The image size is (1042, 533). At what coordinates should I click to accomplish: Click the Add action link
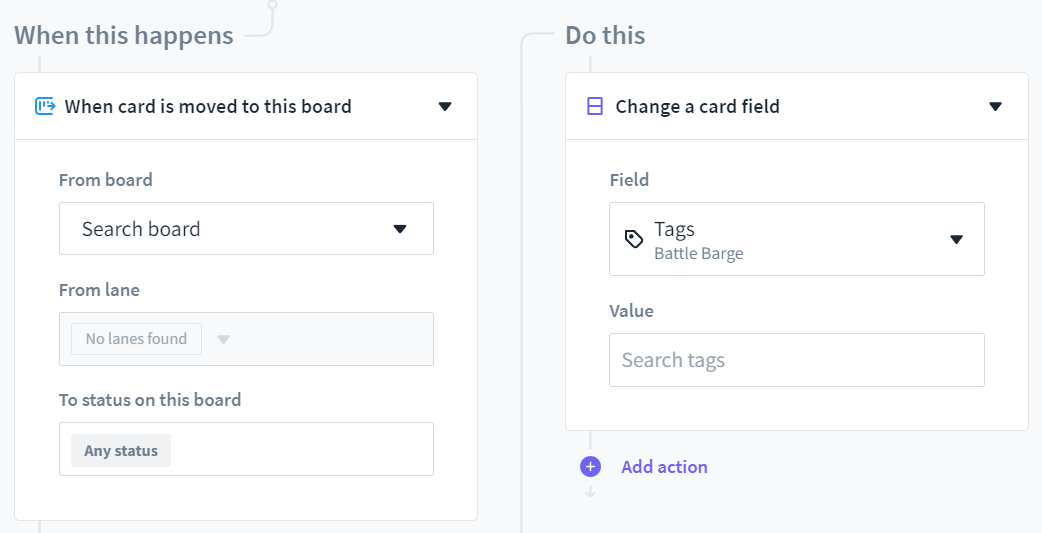664,467
